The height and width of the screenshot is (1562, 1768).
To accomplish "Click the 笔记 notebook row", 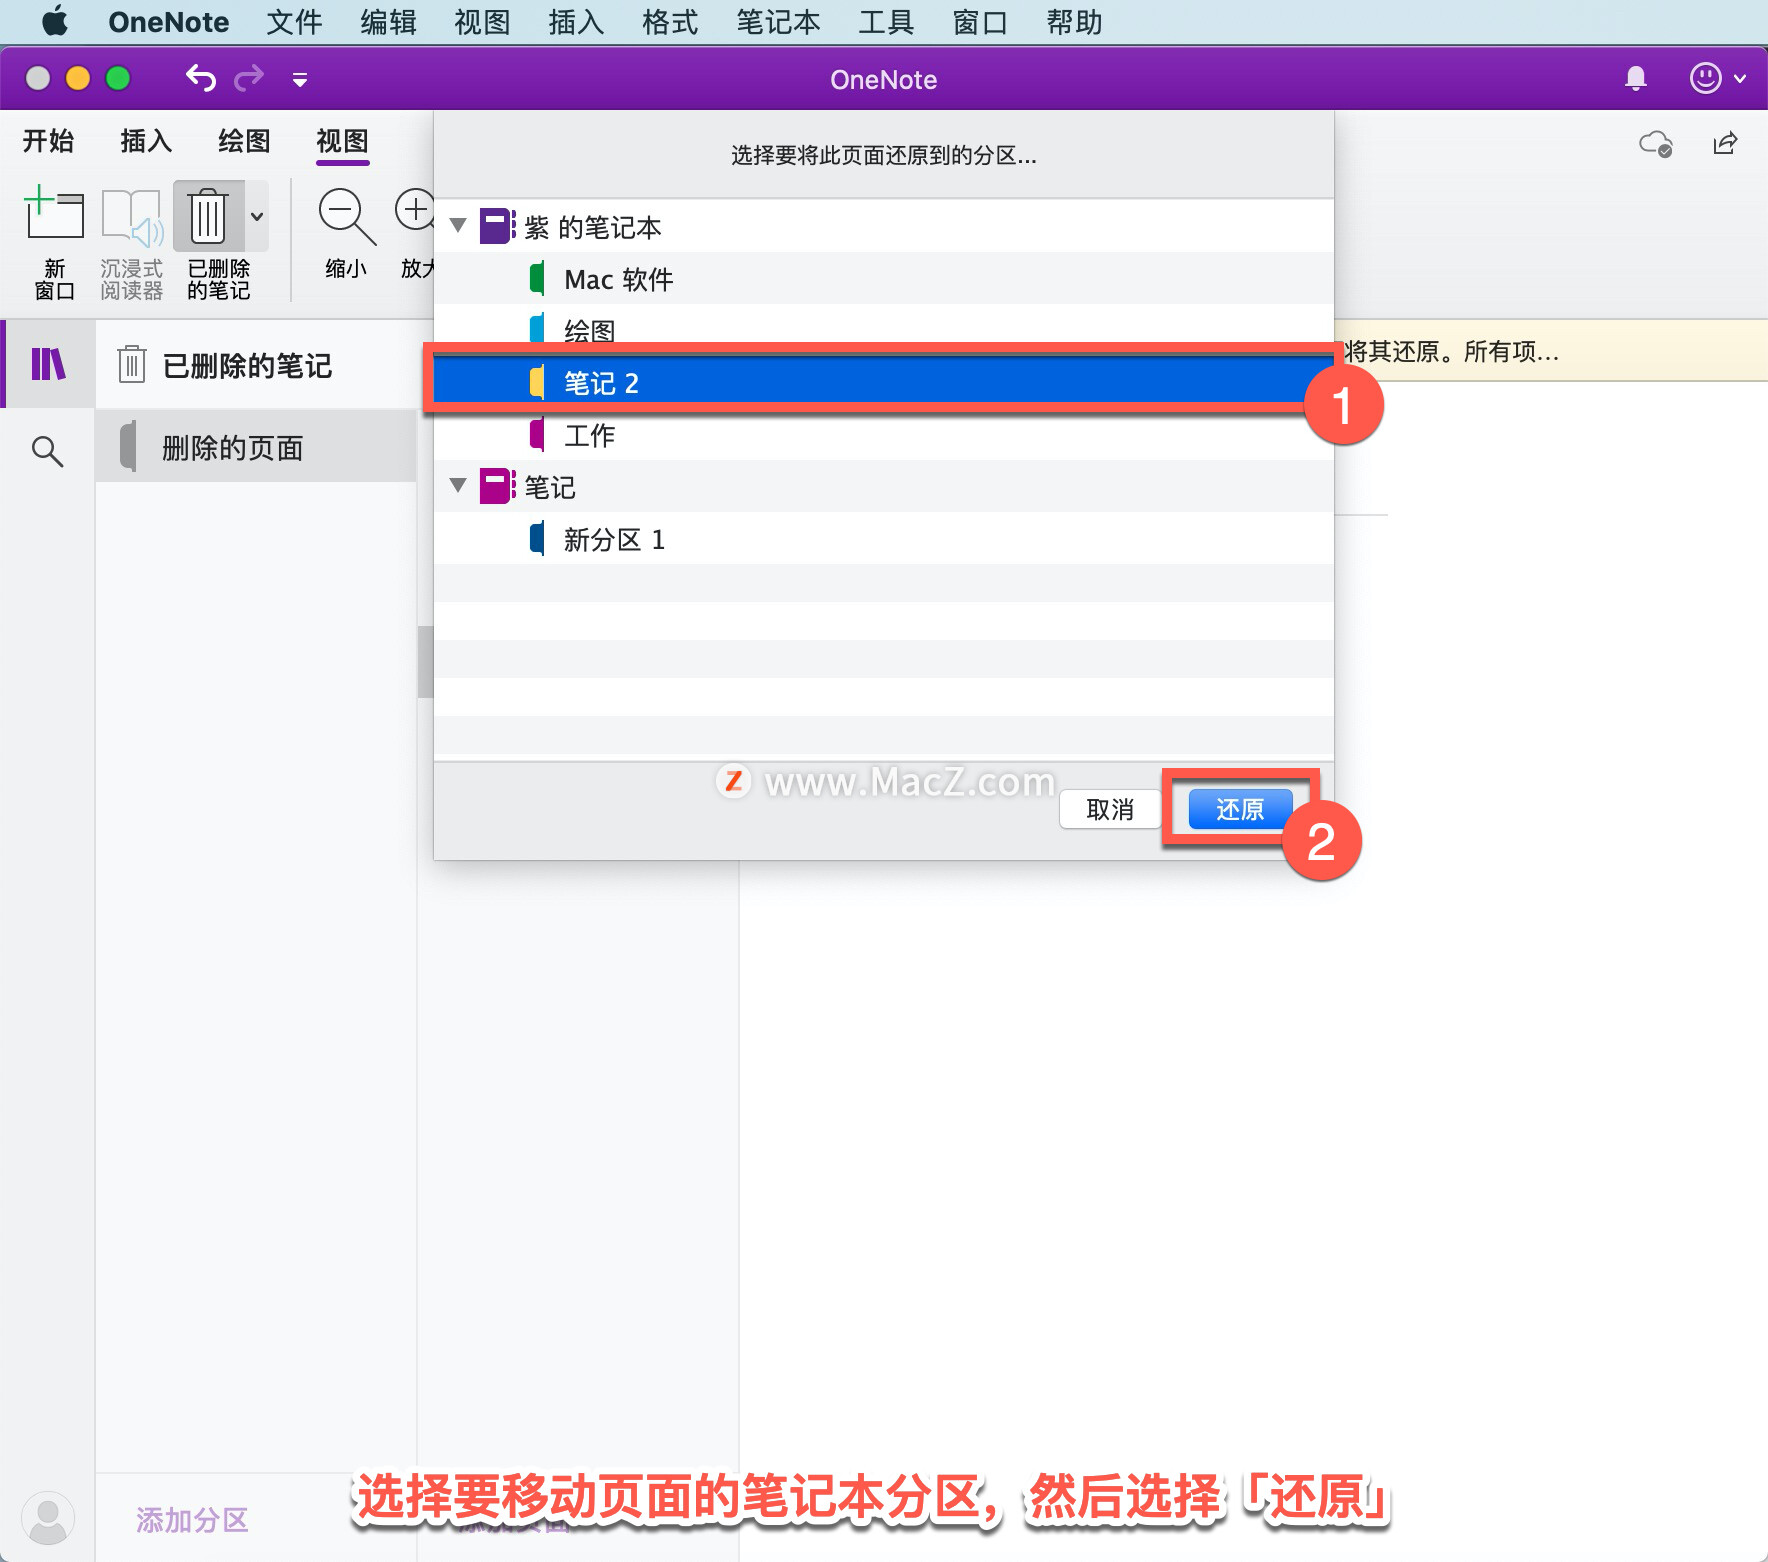I will click(884, 486).
